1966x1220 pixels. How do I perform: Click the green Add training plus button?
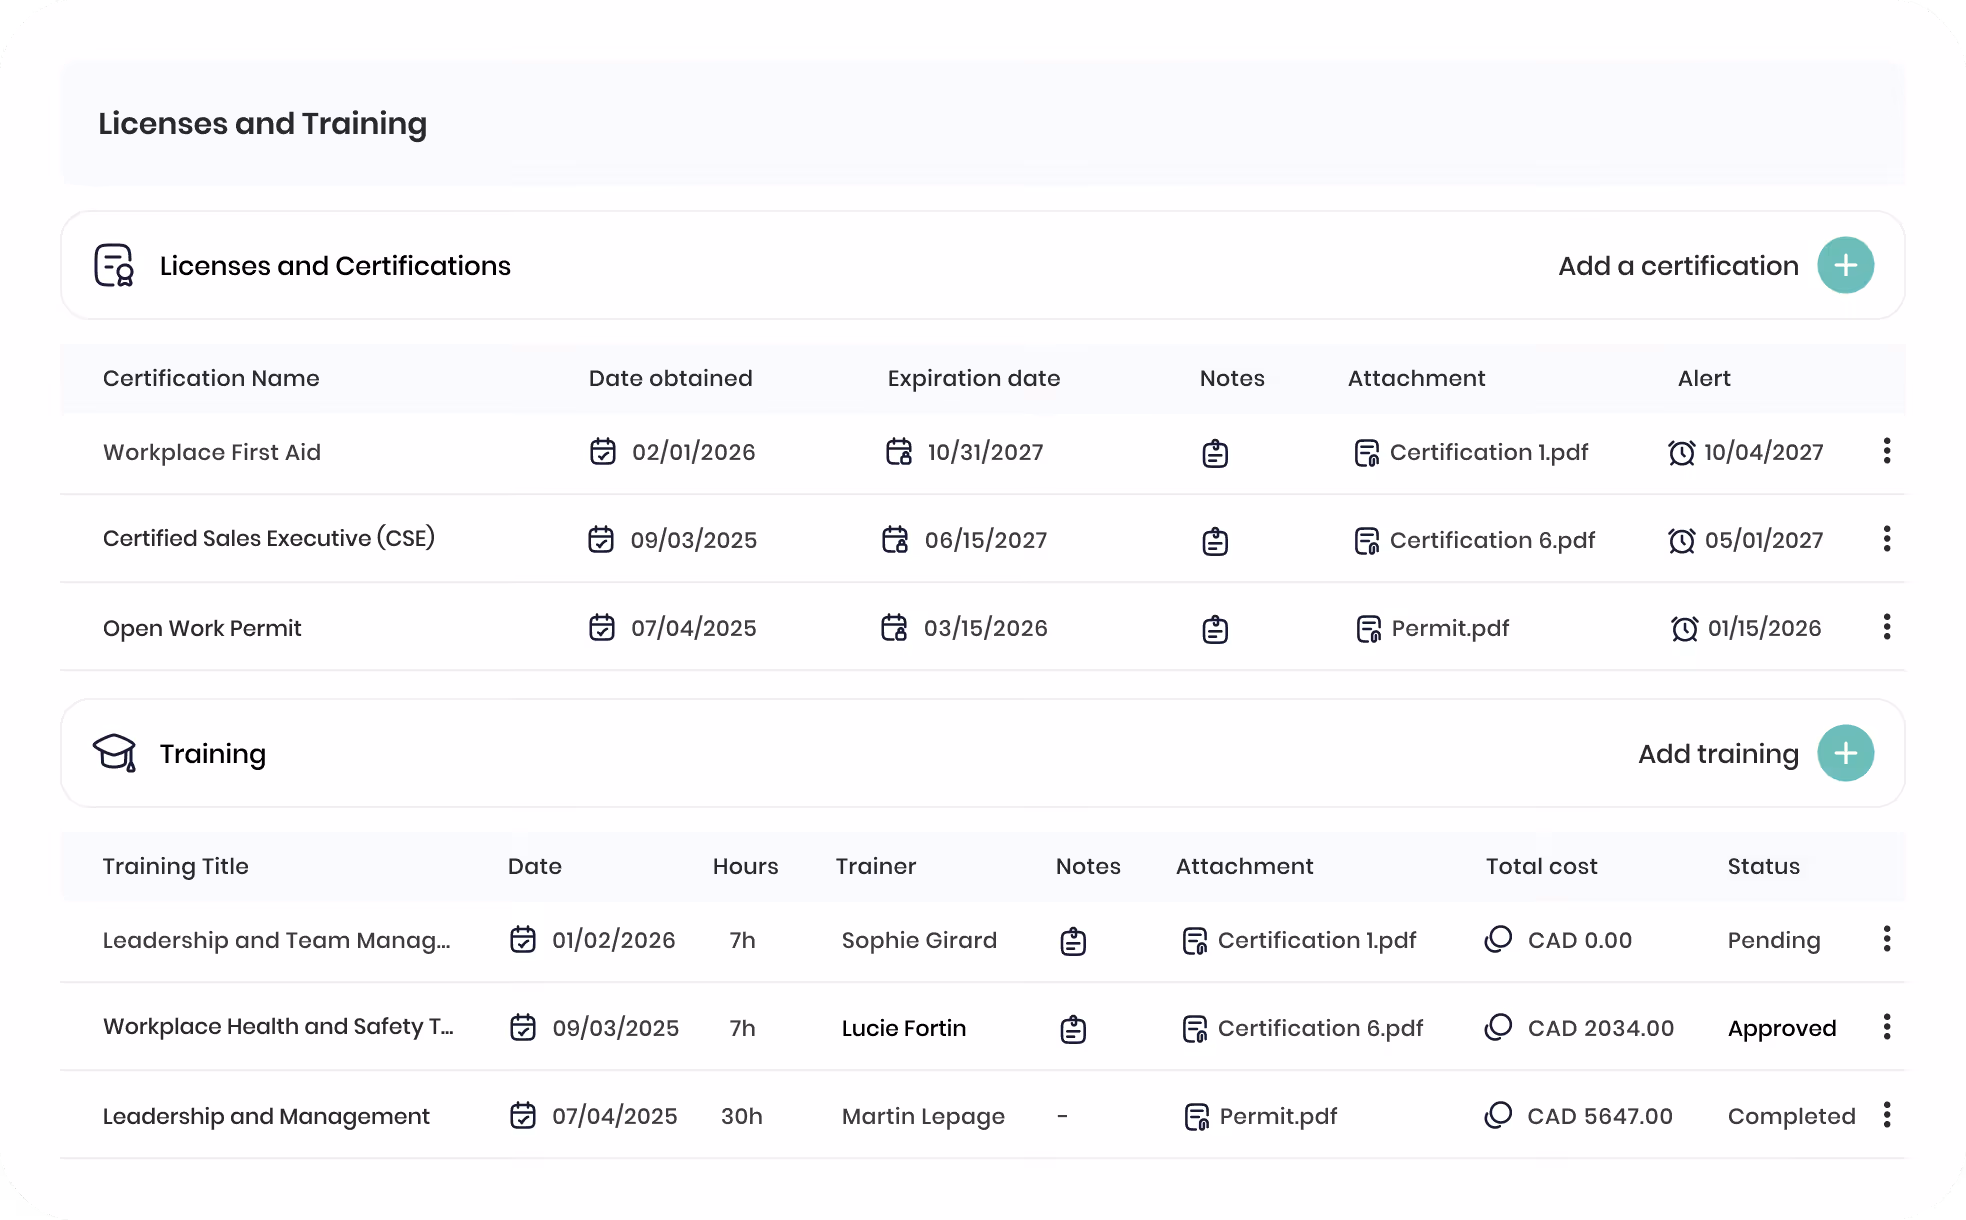[1845, 753]
